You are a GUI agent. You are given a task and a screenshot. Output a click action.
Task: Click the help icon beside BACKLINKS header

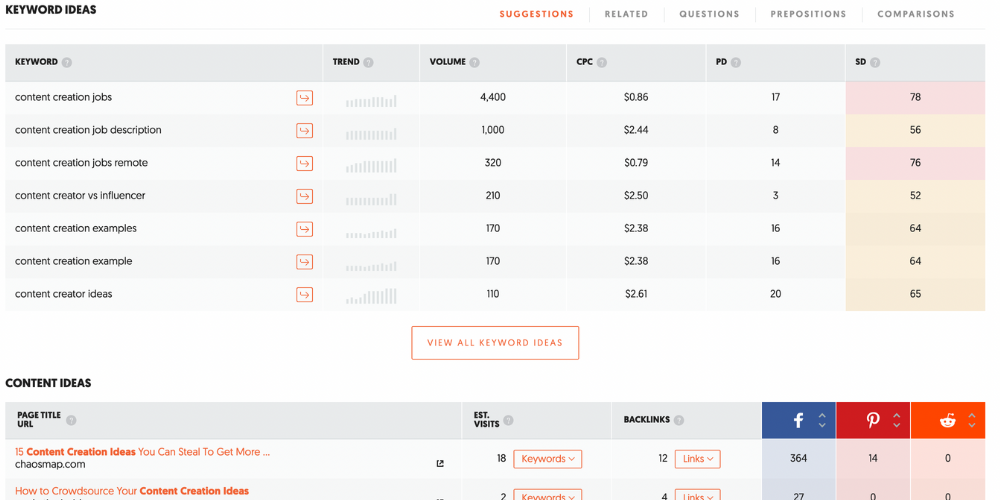[x=679, y=420]
